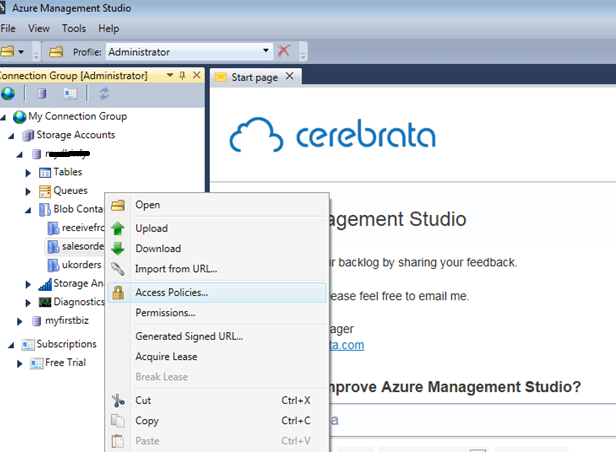Open the Connection Group panel options arrow

pos(170,75)
